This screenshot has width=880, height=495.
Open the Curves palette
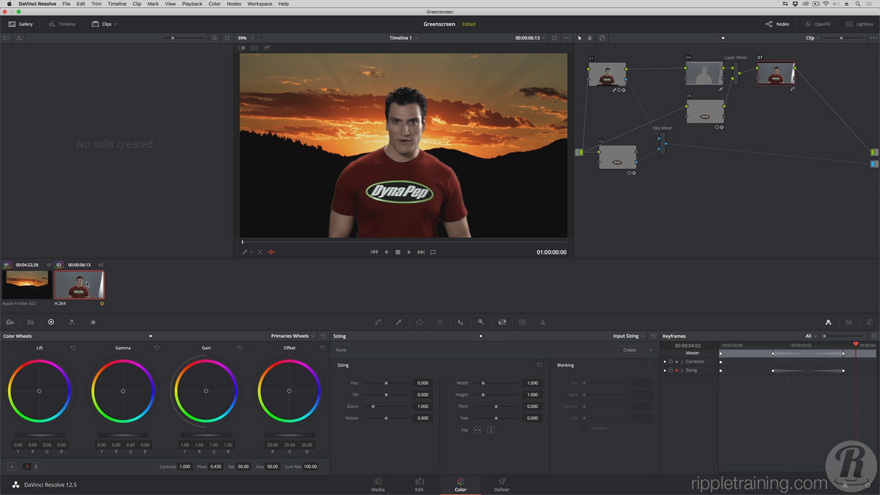(x=378, y=322)
